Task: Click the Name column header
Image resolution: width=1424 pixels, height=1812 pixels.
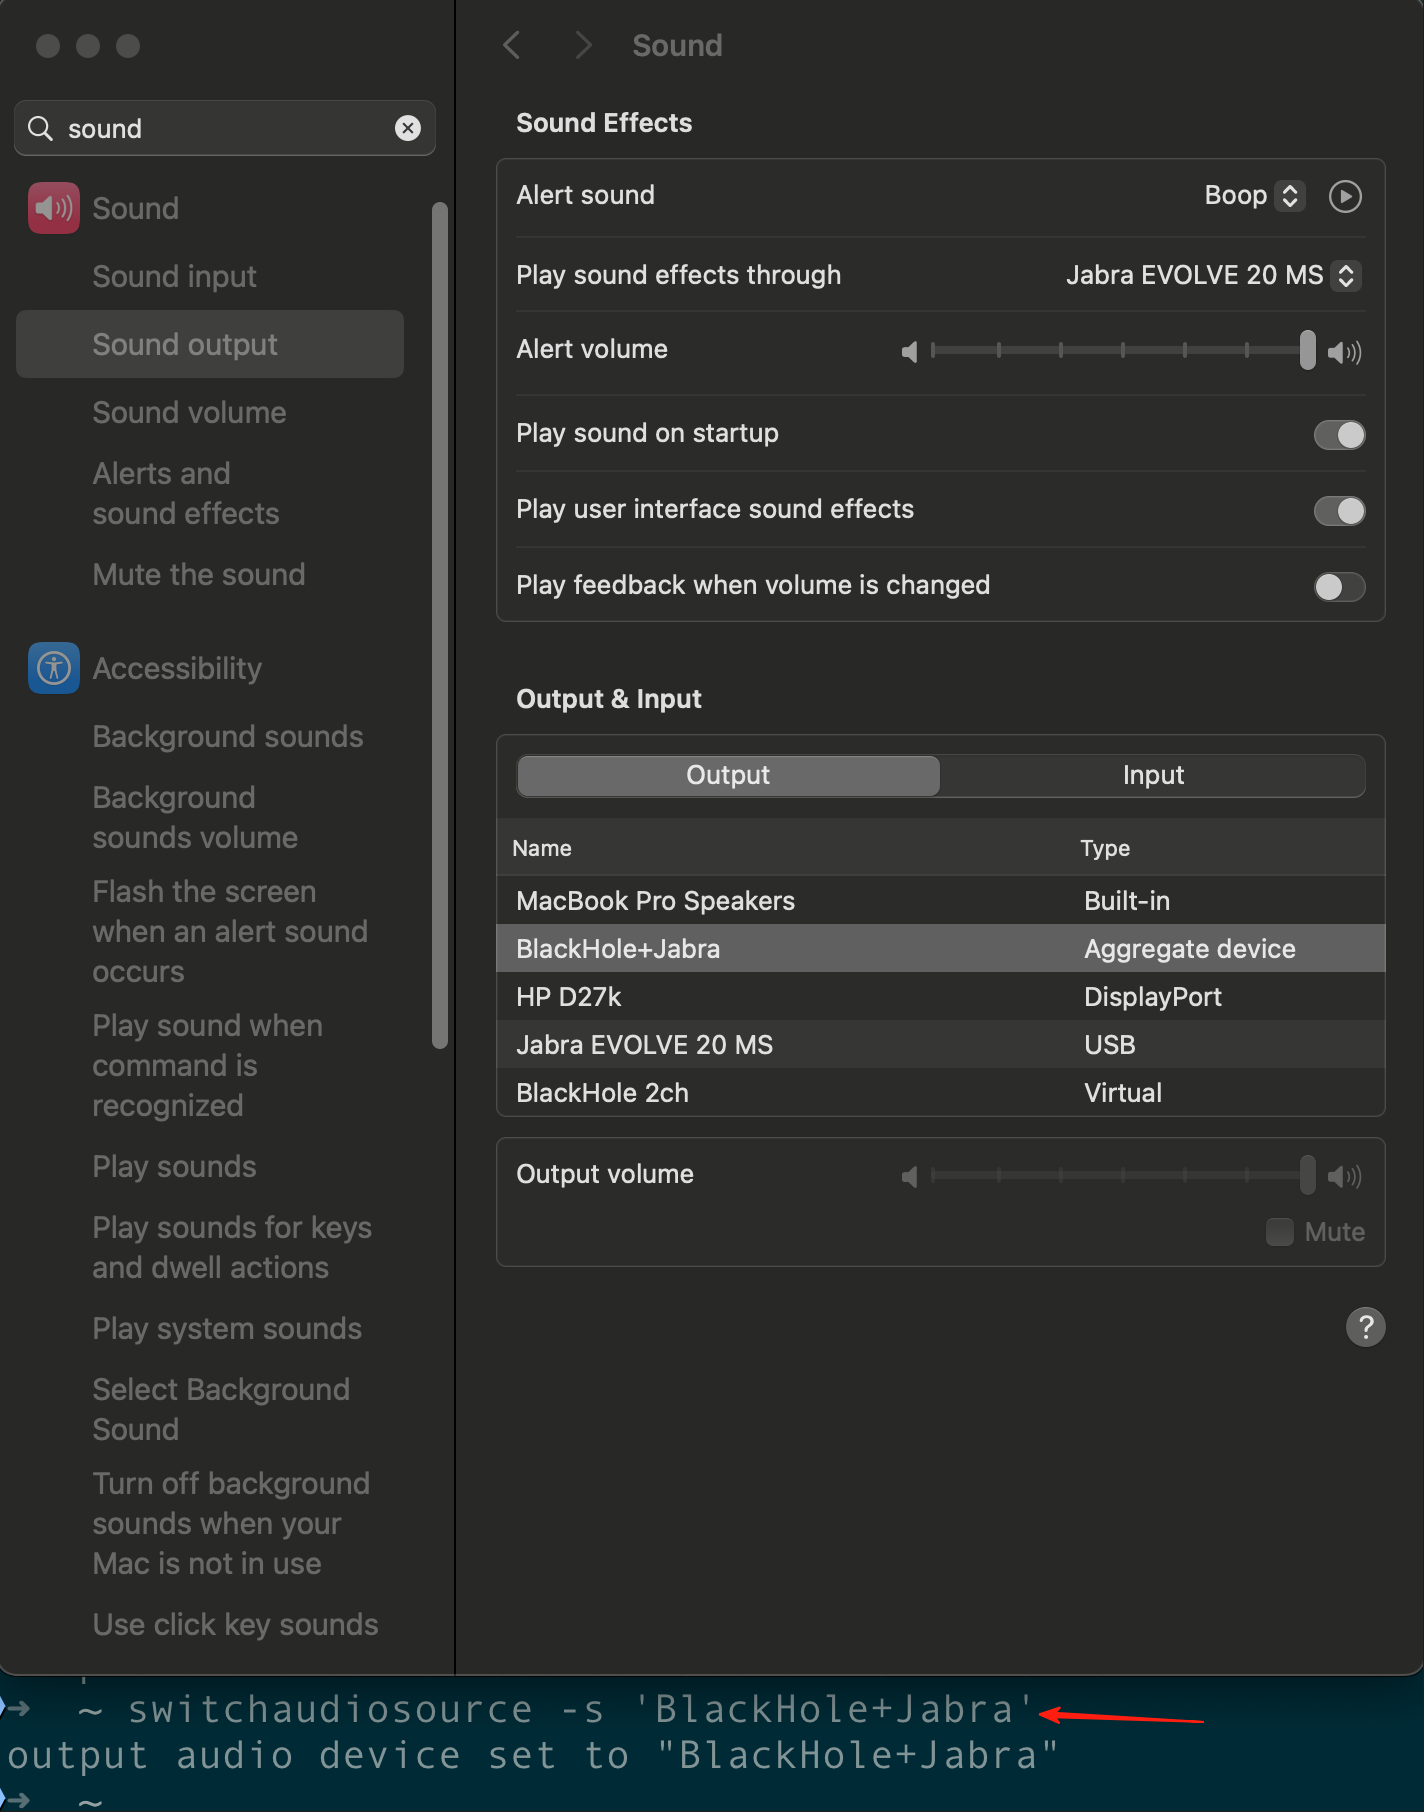Action: pos(542,848)
